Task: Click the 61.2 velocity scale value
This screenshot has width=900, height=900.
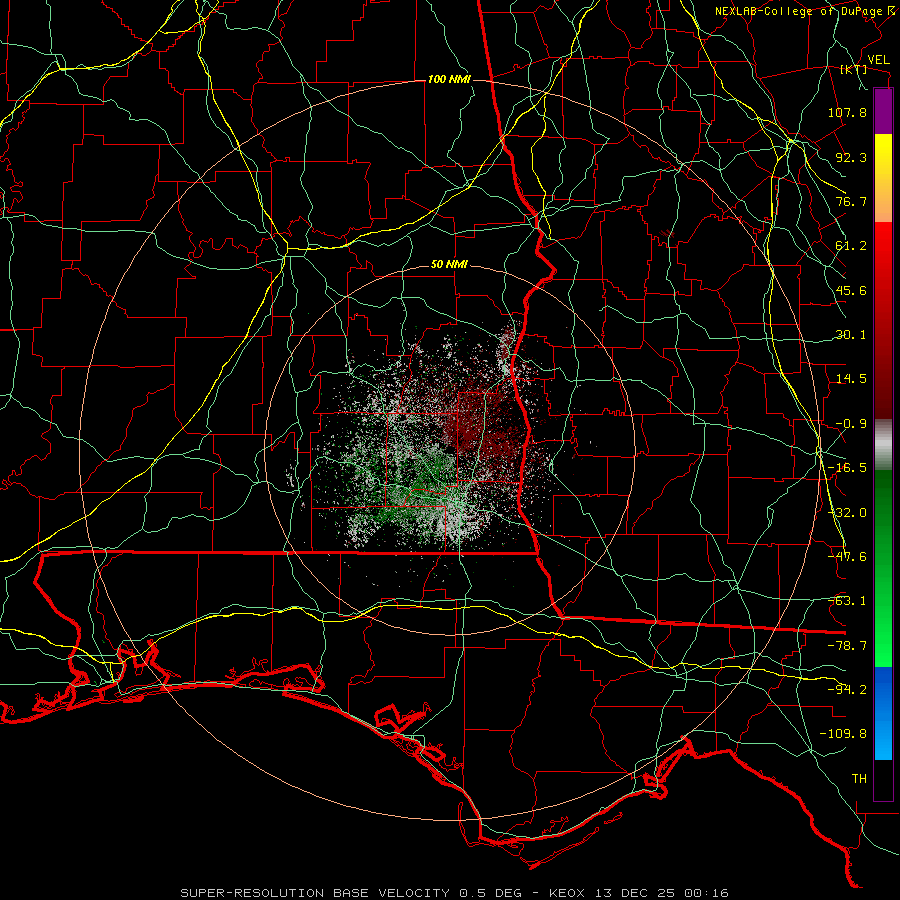Action: tap(851, 246)
